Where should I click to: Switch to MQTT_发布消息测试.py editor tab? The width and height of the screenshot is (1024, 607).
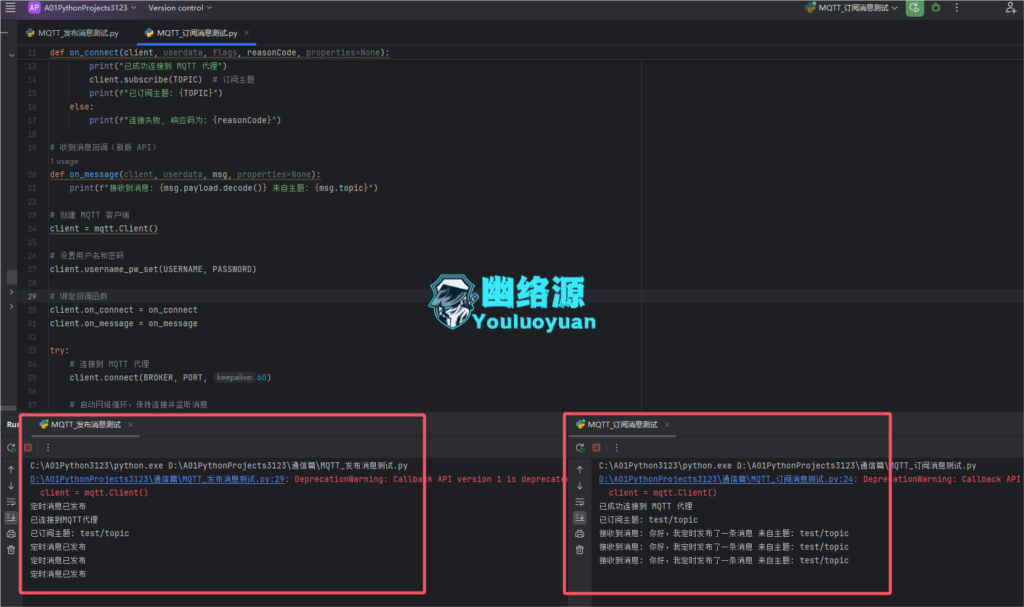point(72,33)
